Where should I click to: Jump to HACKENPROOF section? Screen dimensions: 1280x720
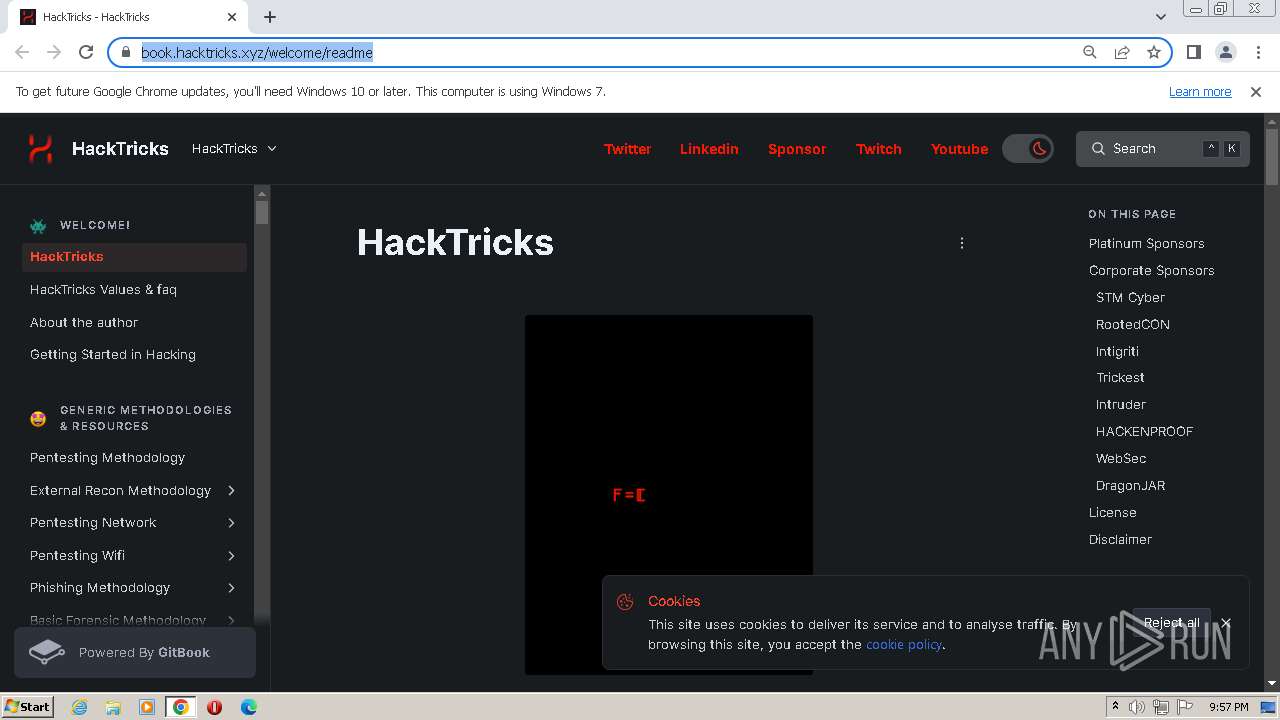1144,431
